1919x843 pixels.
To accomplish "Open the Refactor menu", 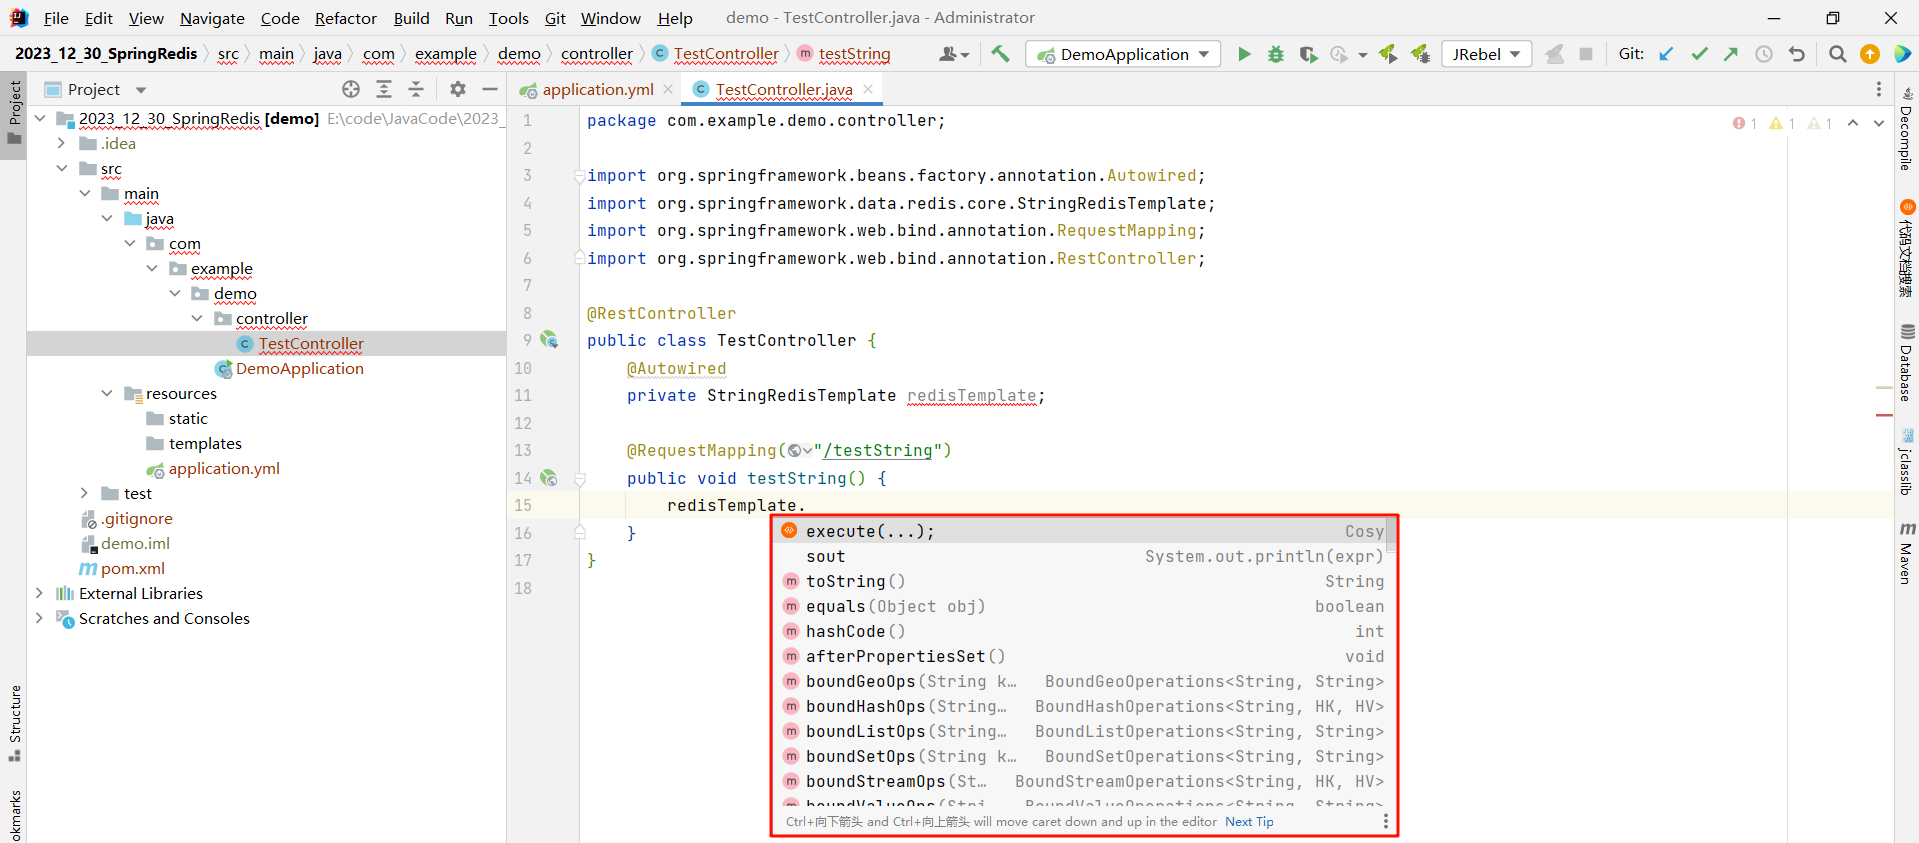I will (x=346, y=18).
